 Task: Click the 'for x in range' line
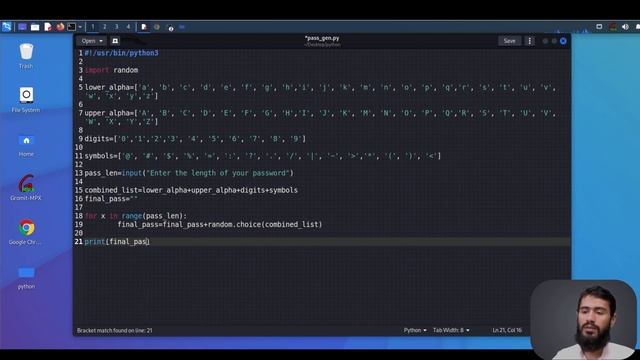(x=136, y=216)
